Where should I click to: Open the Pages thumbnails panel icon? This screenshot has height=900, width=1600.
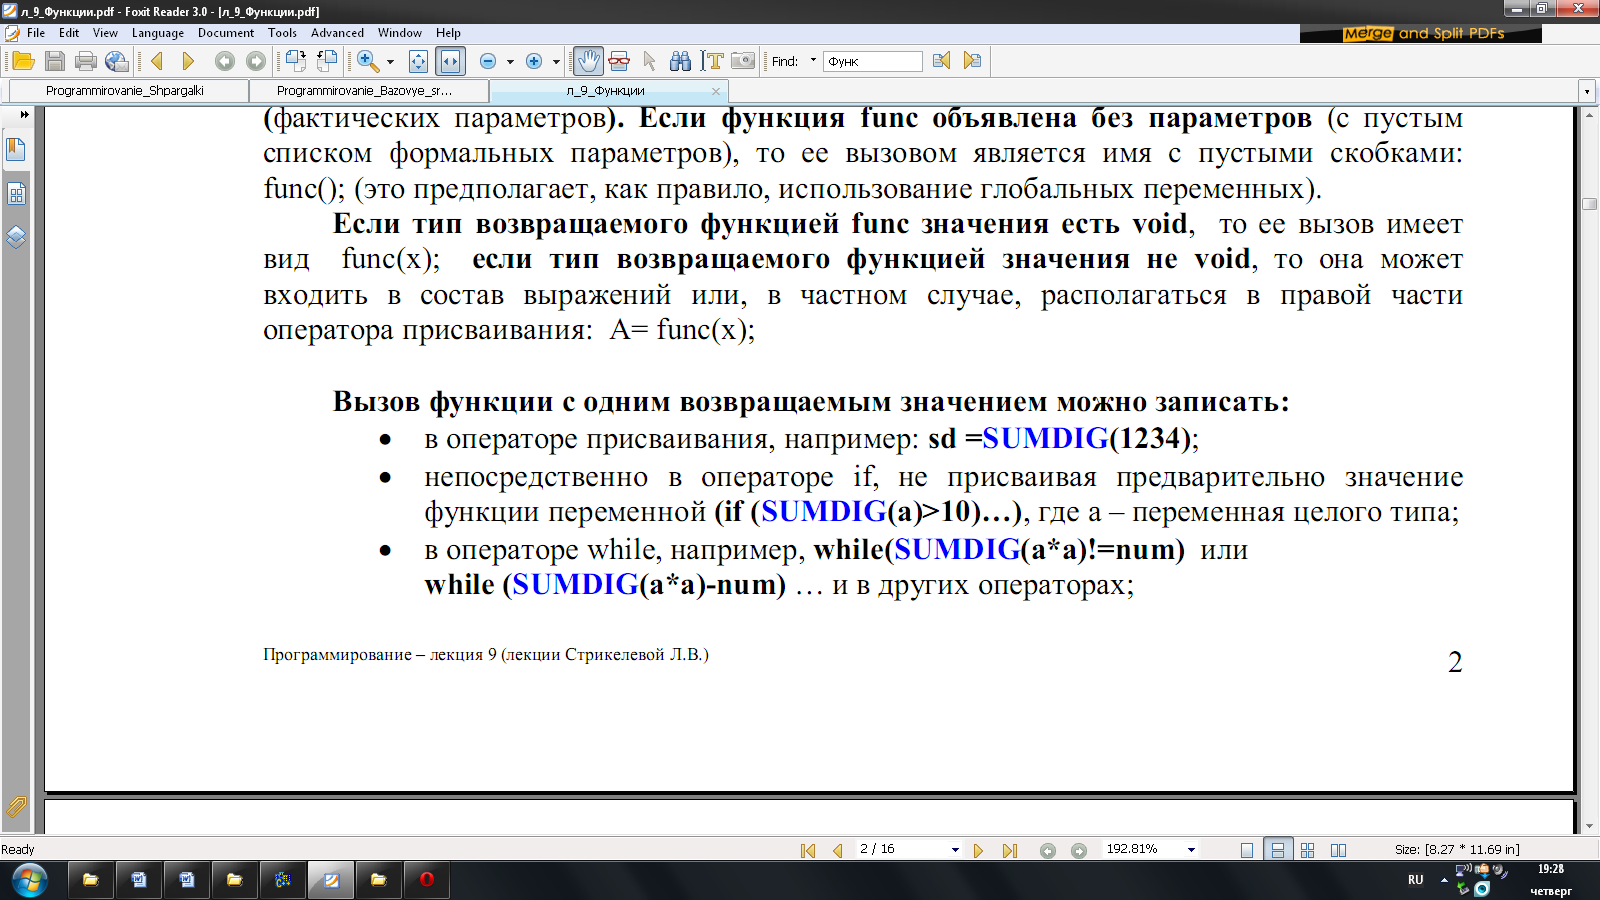[x=16, y=193]
